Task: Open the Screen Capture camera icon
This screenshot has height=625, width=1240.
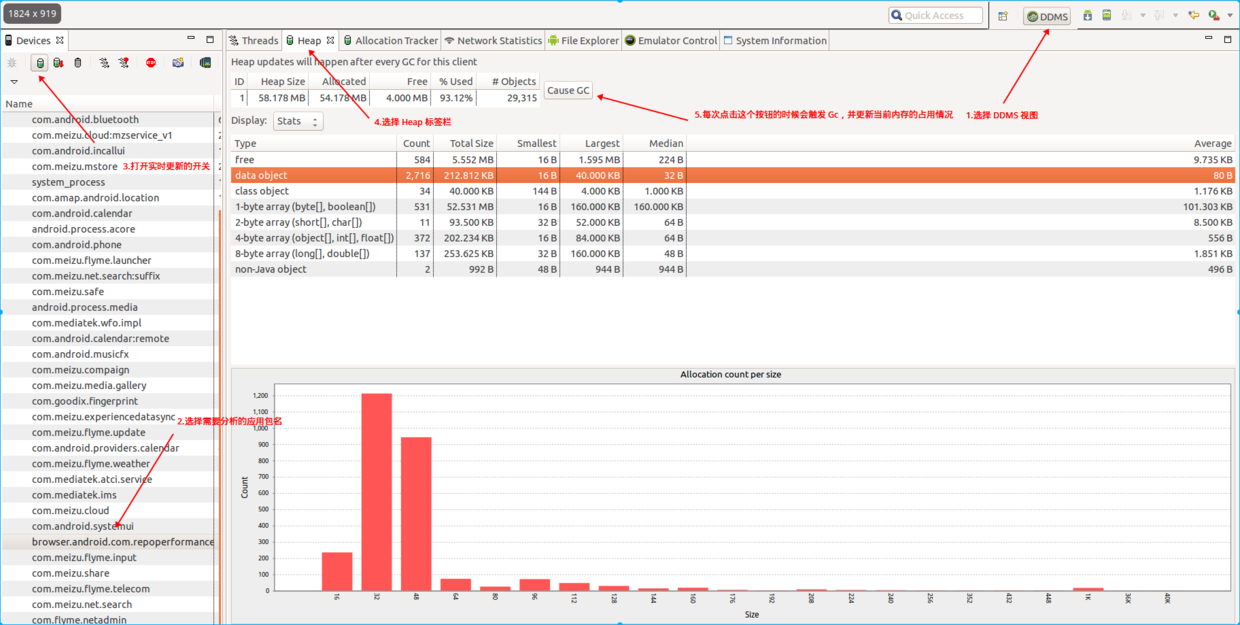Action: [x=178, y=63]
